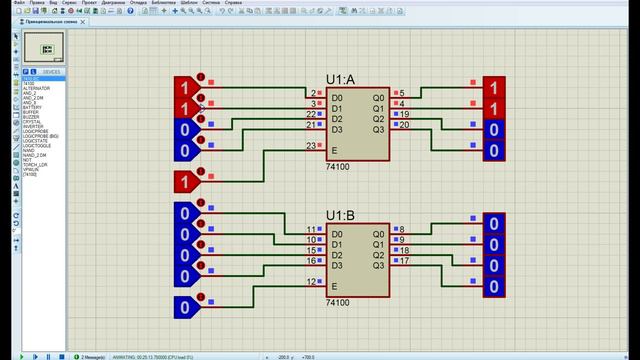Select the 2D Line drawing tool
This screenshot has width=640, height=360.
16,147
